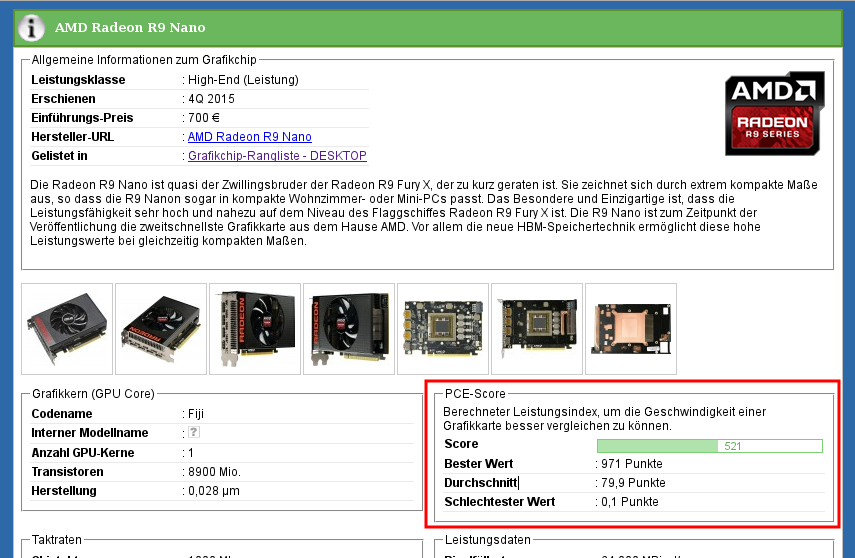Open the fifth thumbnail showing bare PCB
This screenshot has height=558, width=855.
(442, 329)
